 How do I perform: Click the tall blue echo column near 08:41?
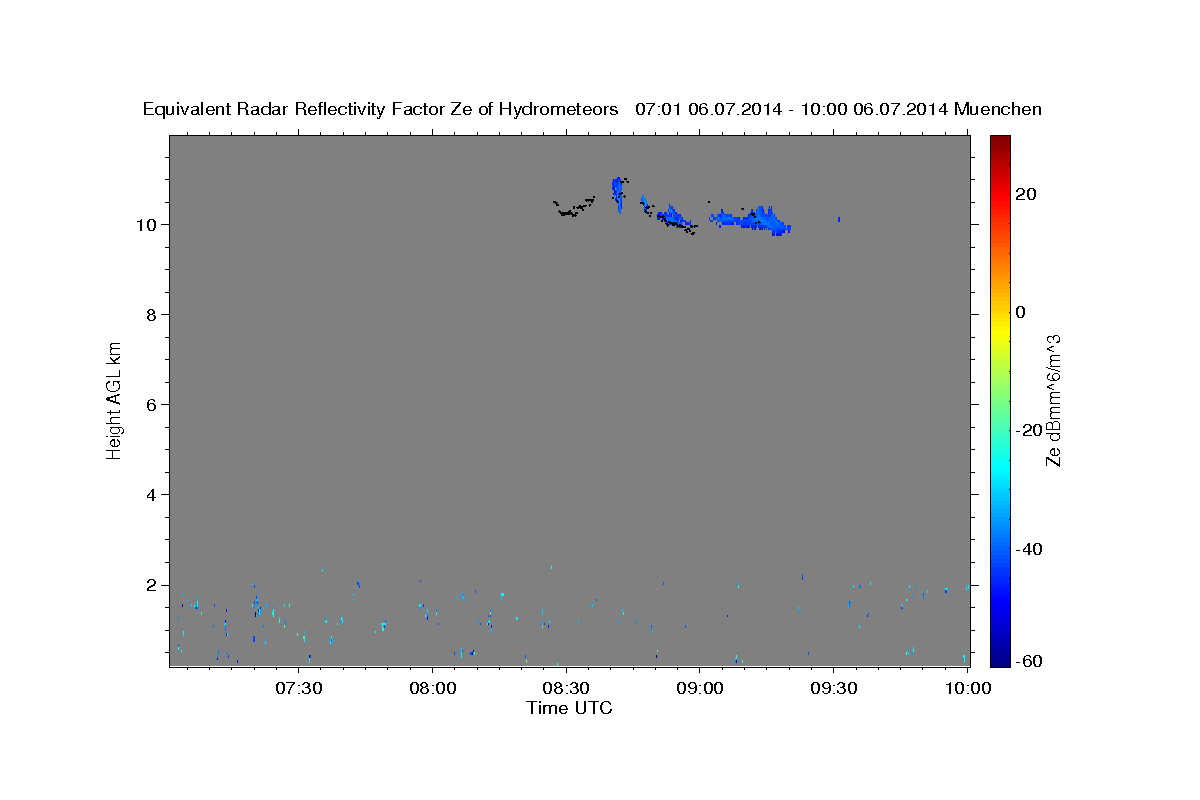pos(617,194)
